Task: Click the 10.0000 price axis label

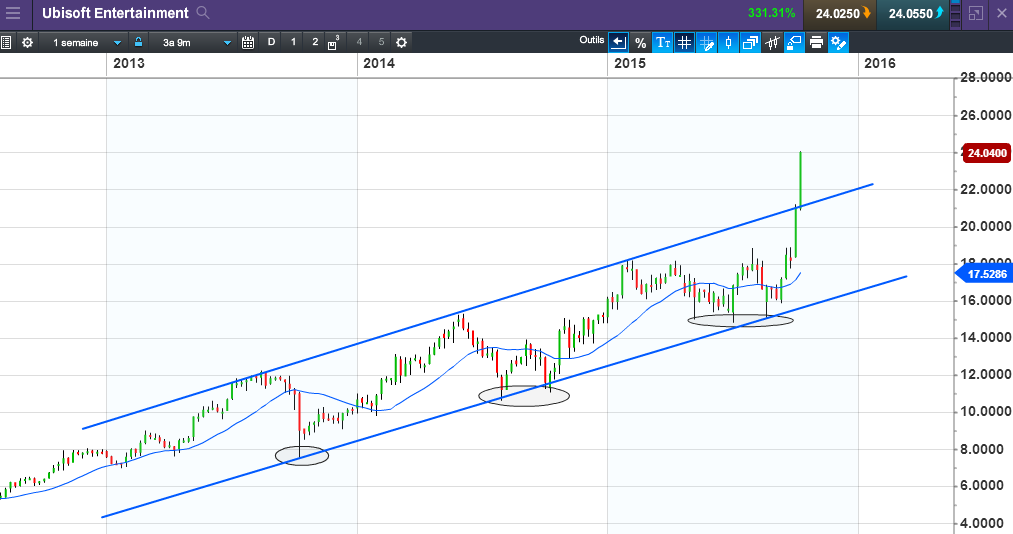Action: [x=985, y=411]
